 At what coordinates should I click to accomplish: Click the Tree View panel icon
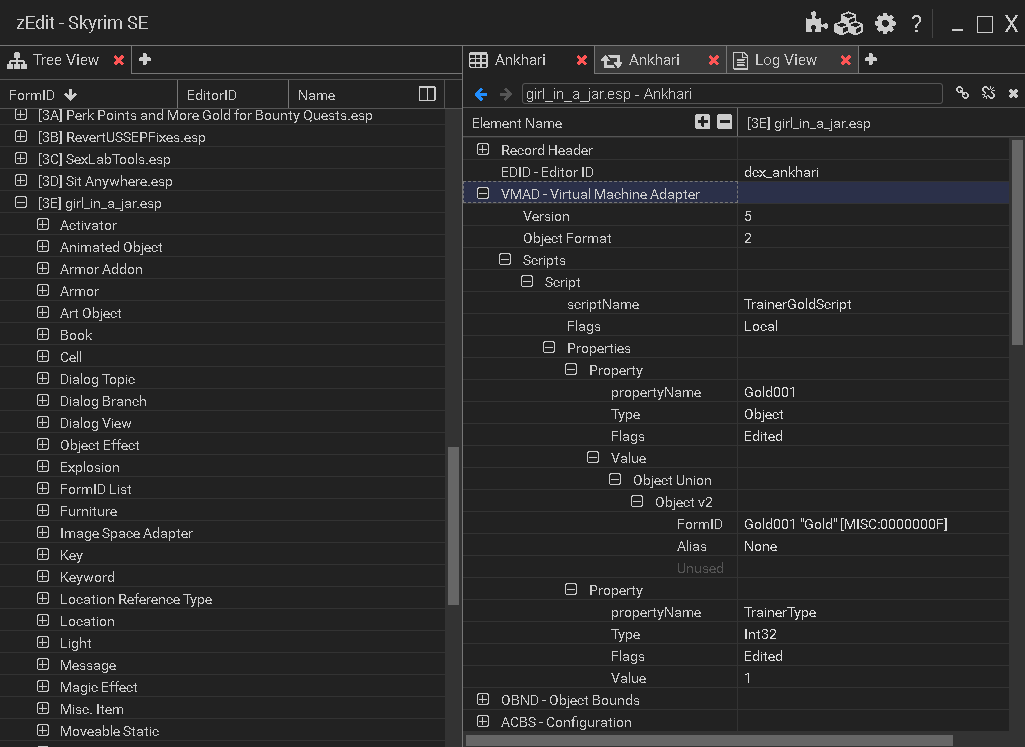click(x=14, y=59)
